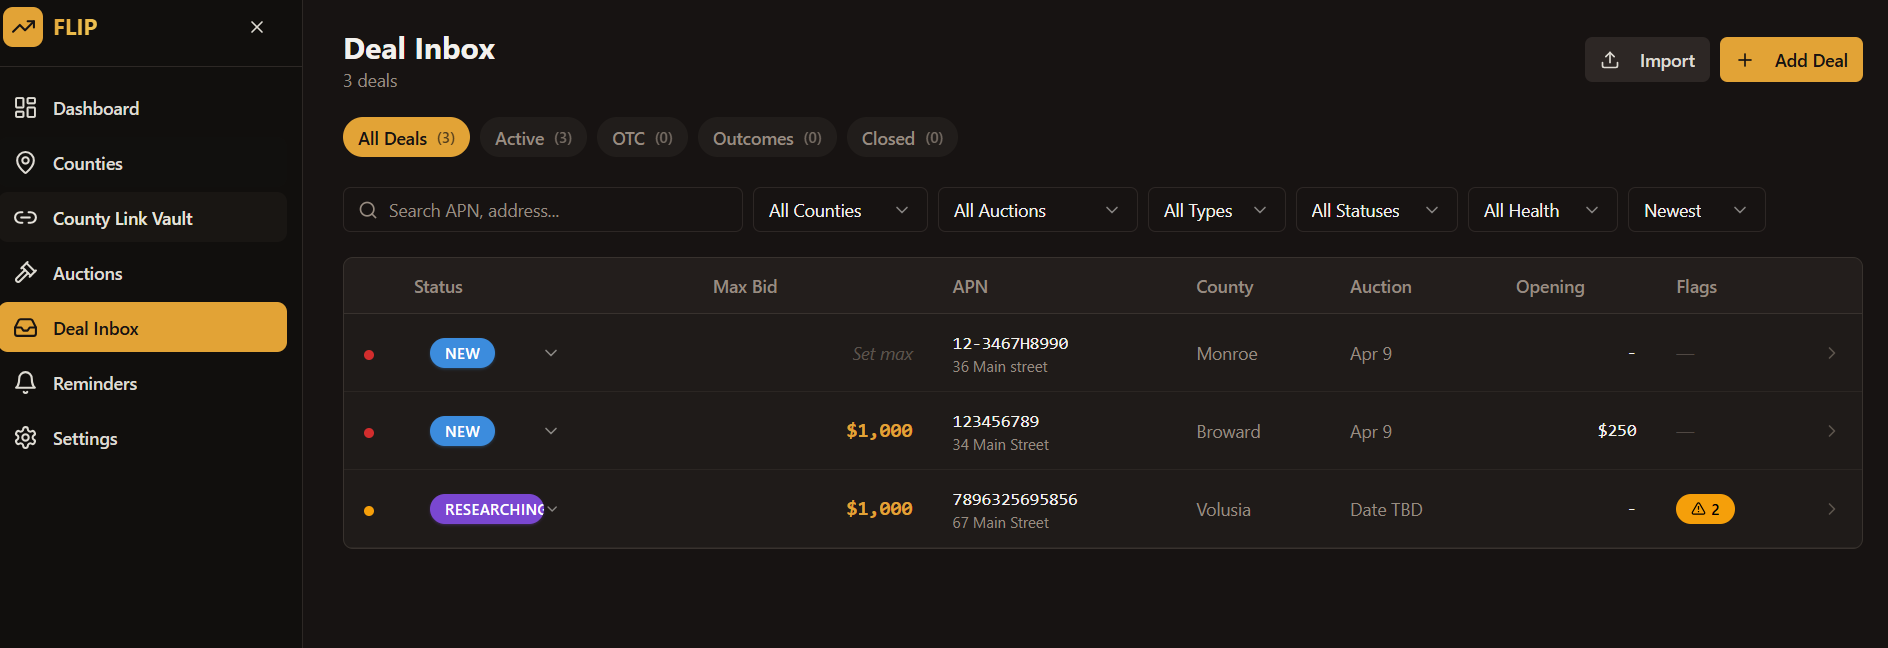Screen dimensions: 1888x648
Task: Click the NEW badge for Broward deal
Action: pos(462,431)
